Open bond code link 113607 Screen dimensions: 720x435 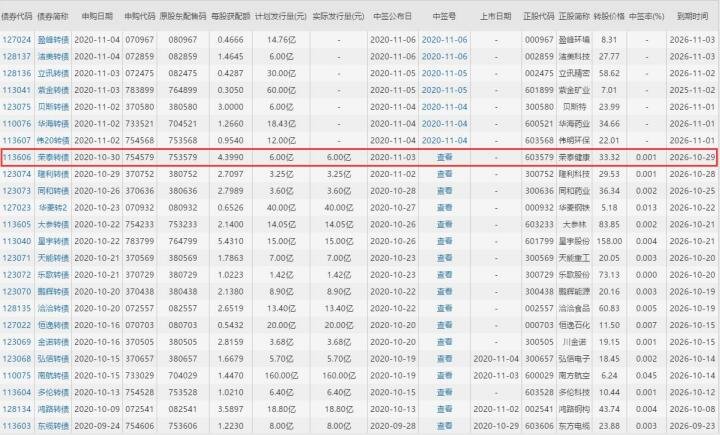click(x=17, y=141)
